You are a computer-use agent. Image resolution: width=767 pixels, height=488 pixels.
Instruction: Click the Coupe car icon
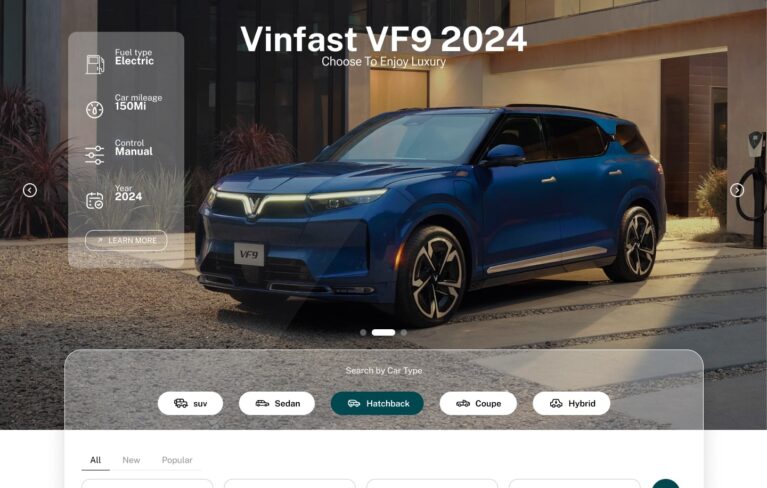click(x=463, y=403)
